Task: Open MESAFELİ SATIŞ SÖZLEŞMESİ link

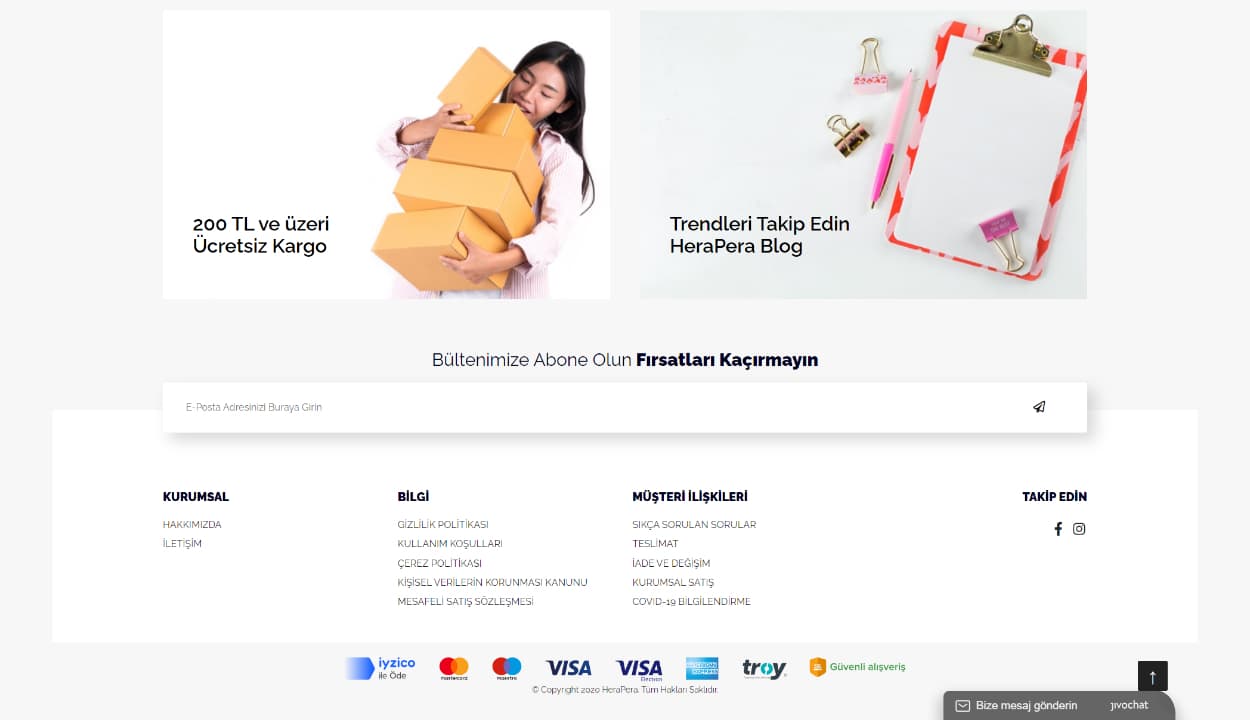Action: [x=465, y=602]
